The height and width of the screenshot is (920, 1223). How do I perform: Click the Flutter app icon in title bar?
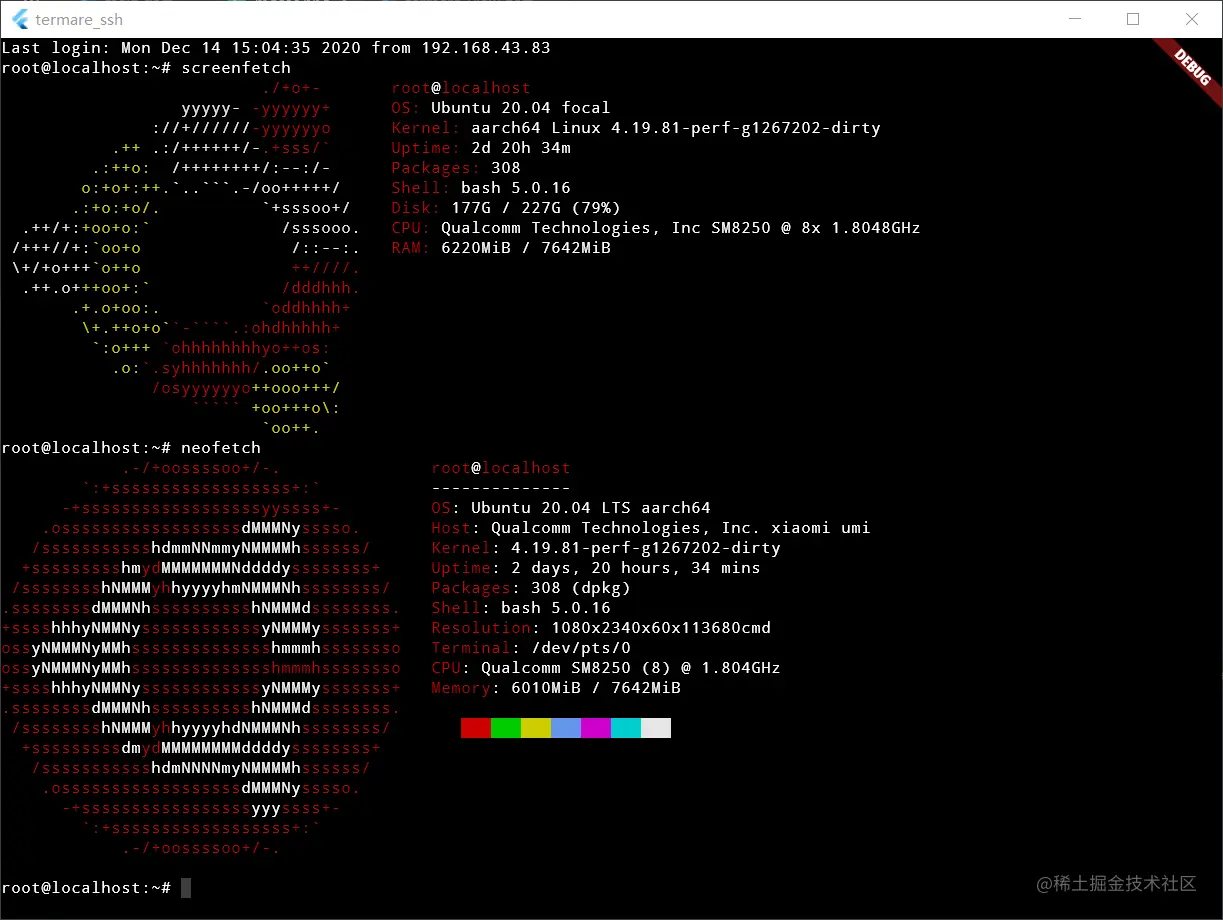click(20, 19)
